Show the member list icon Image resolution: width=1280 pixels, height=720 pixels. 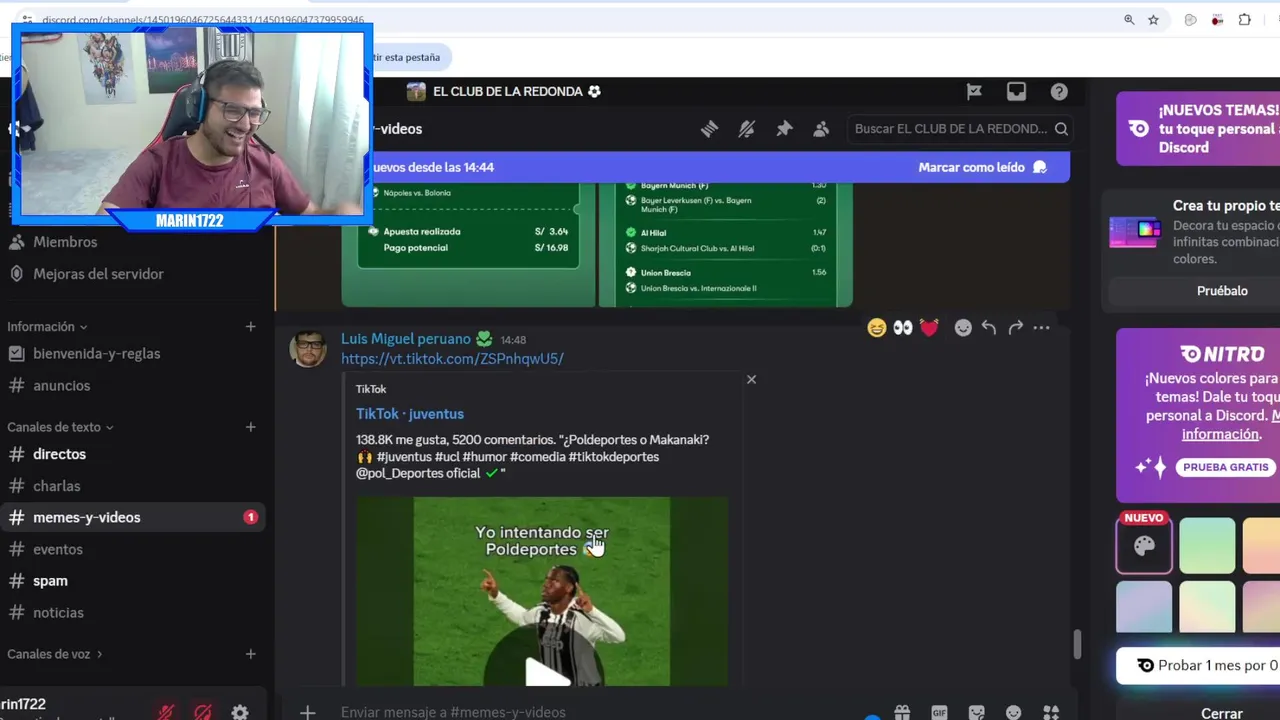(821, 129)
